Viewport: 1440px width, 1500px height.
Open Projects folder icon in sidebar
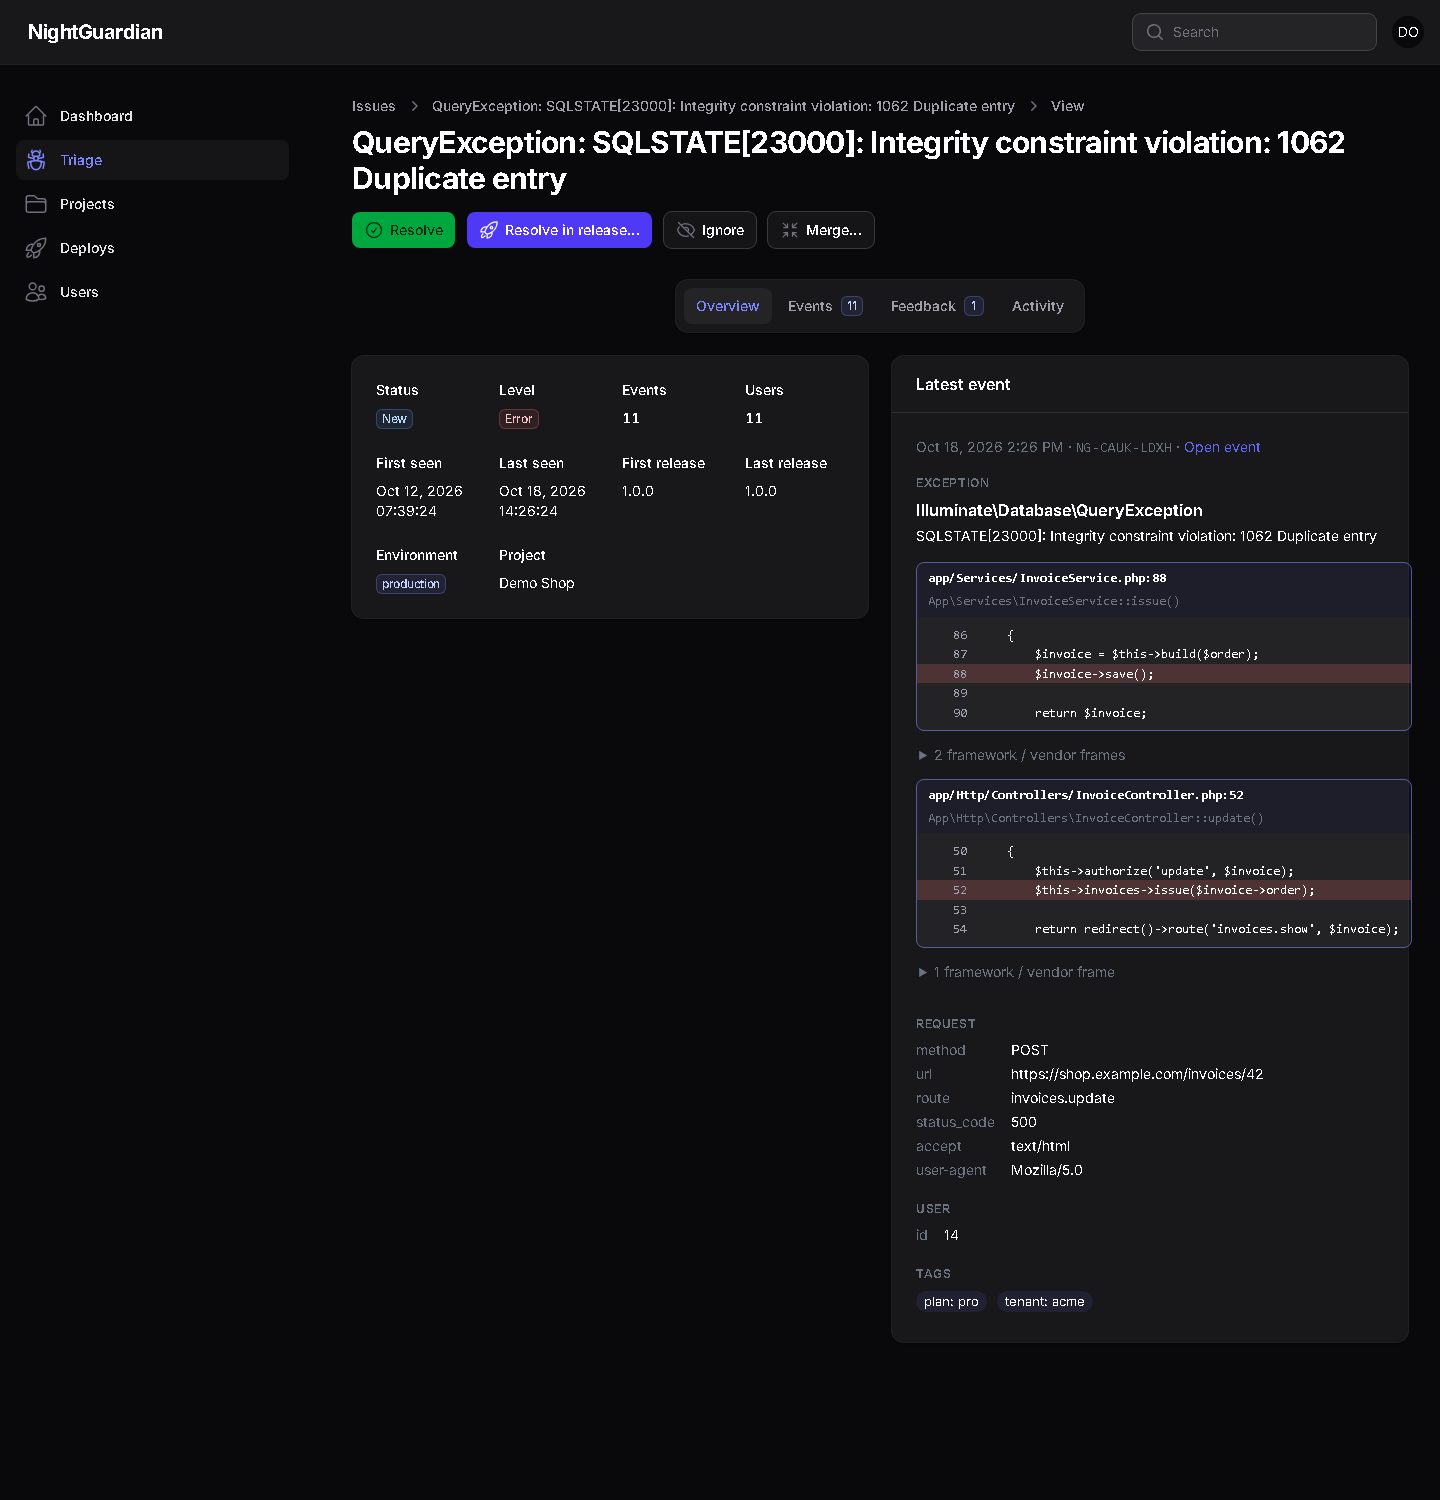(36, 204)
